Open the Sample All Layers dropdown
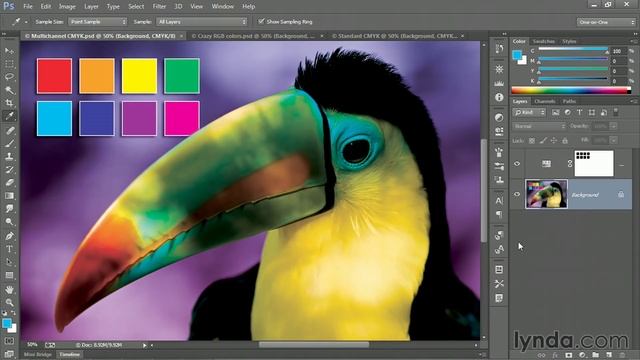 click(x=202, y=22)
